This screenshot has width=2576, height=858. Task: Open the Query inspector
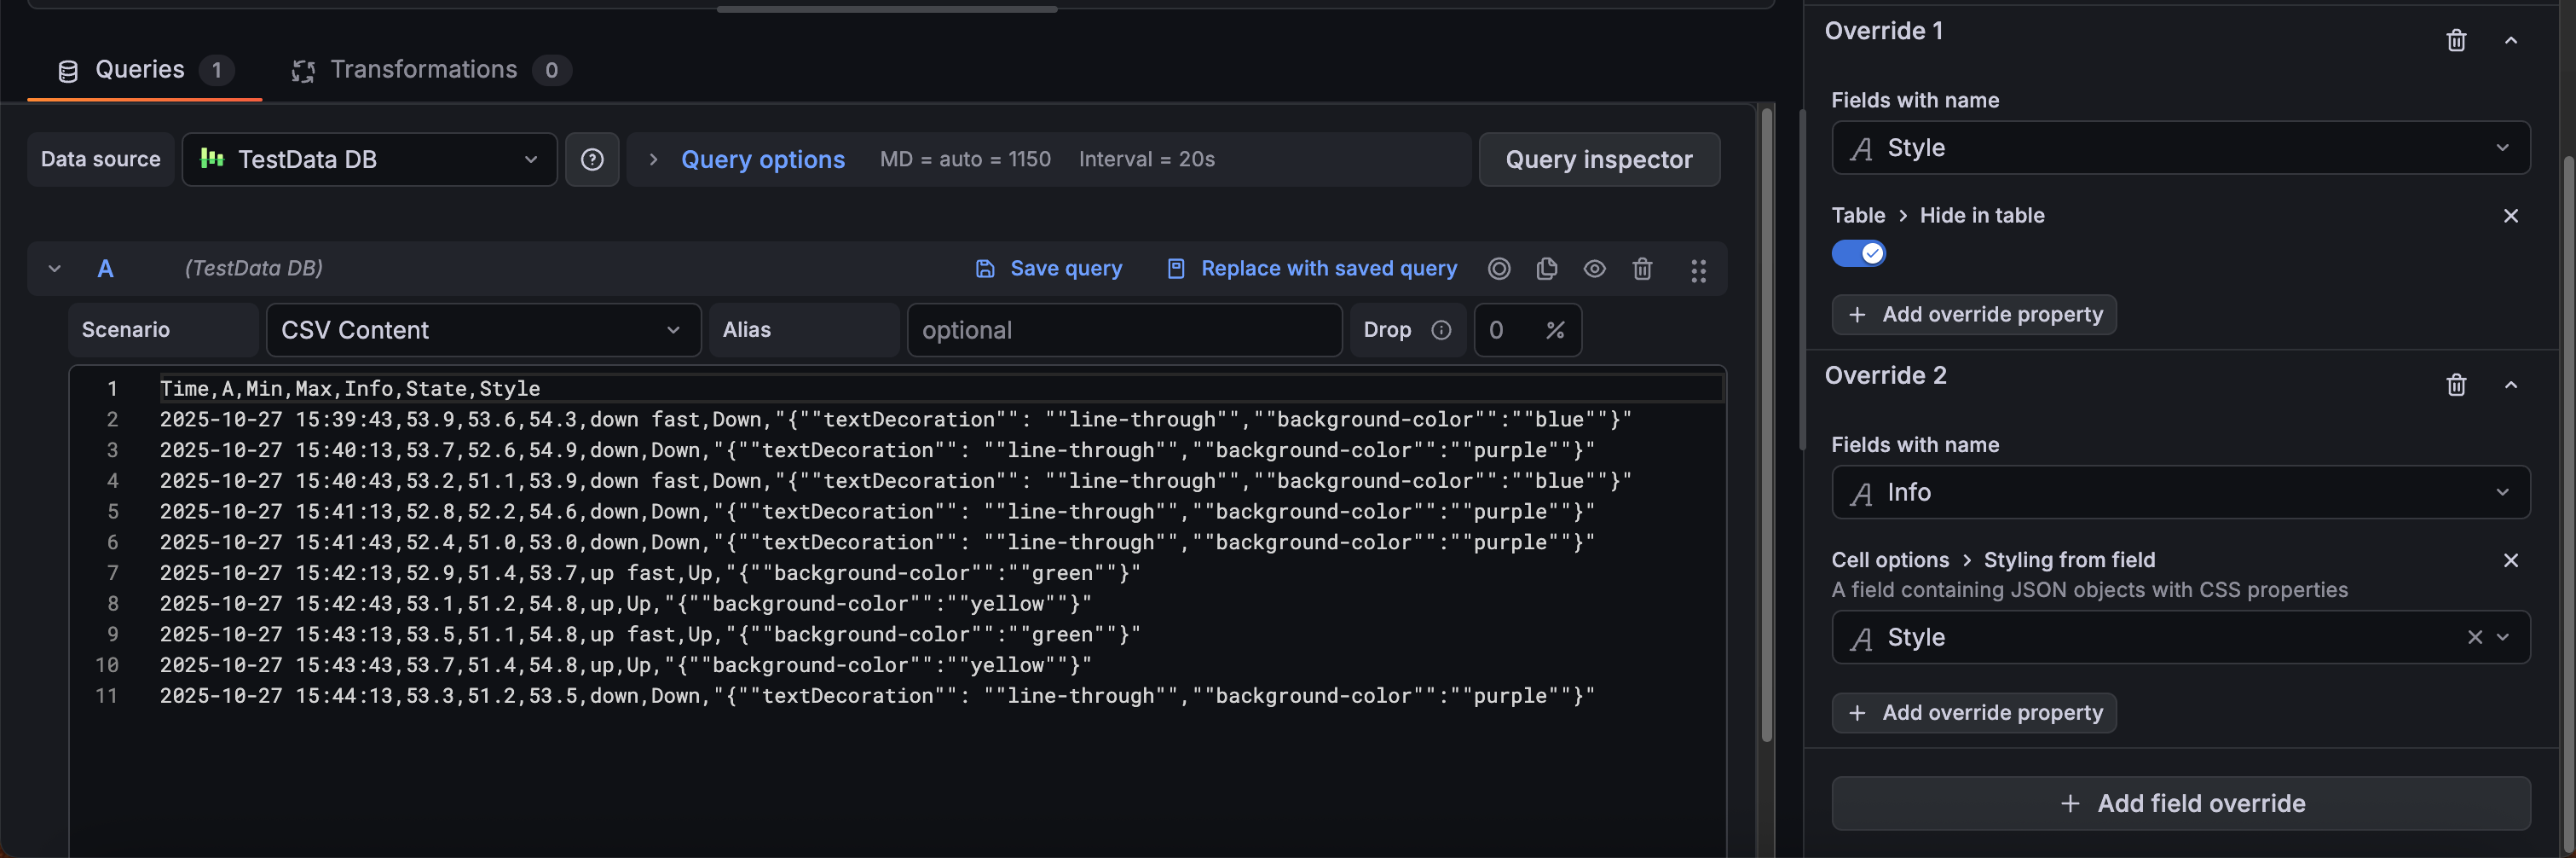tap(1598, 160)
